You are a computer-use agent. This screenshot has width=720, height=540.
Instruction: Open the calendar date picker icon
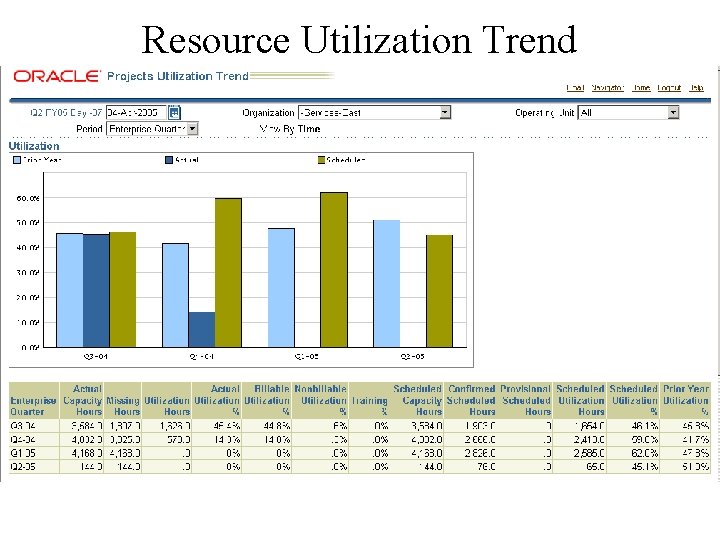pos(174,112)
